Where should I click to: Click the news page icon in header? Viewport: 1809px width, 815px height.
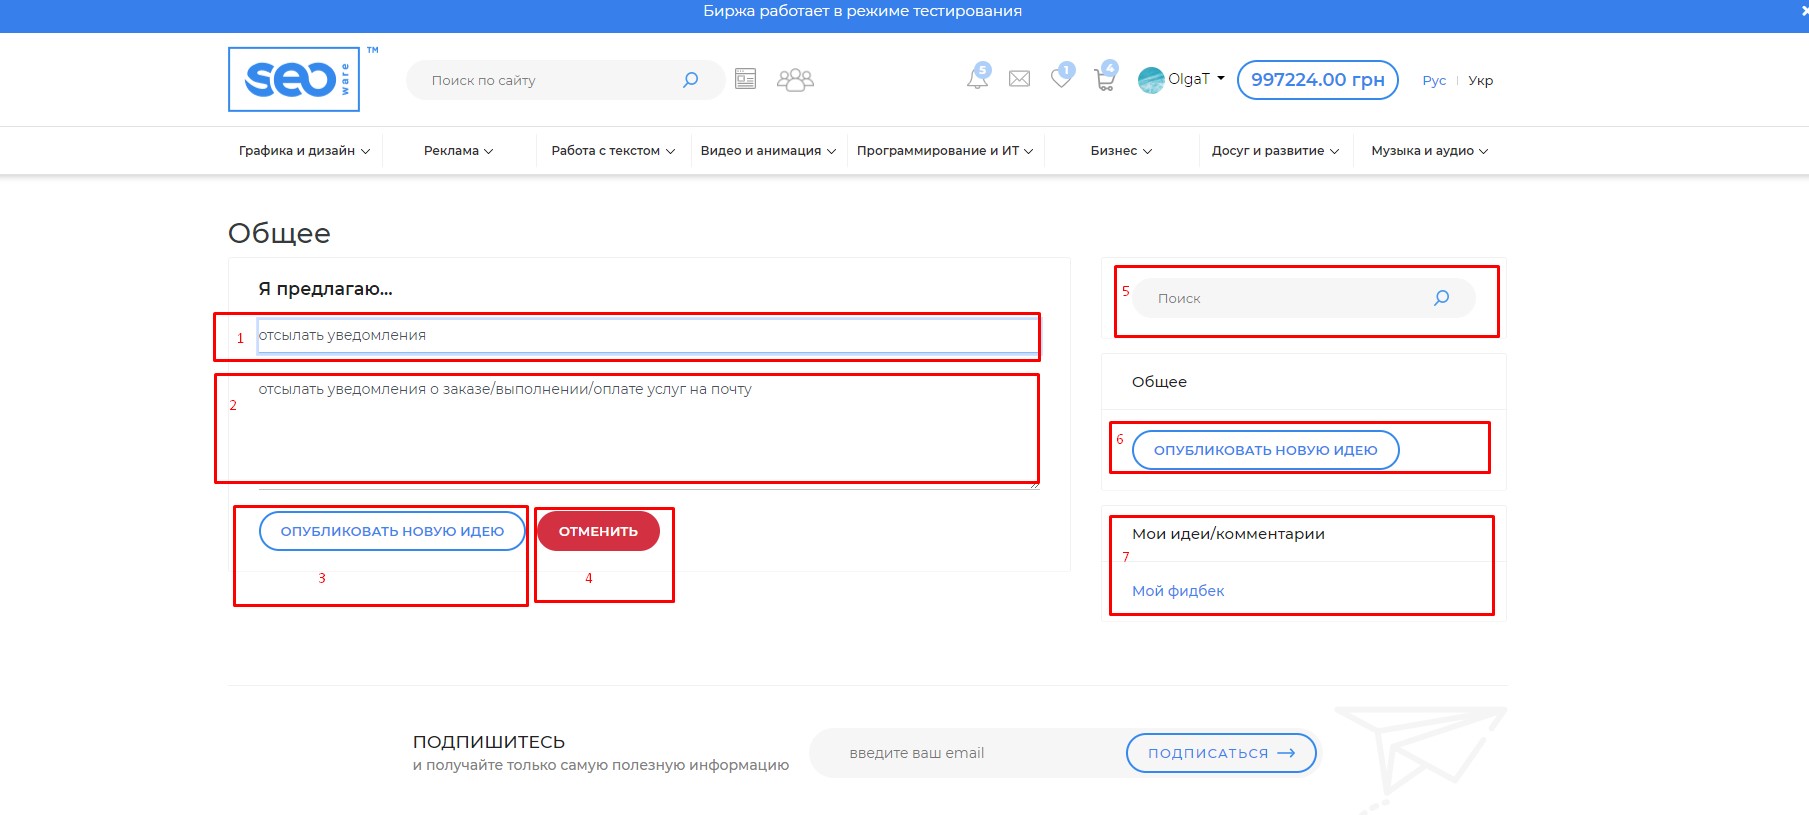coord(745,79)
